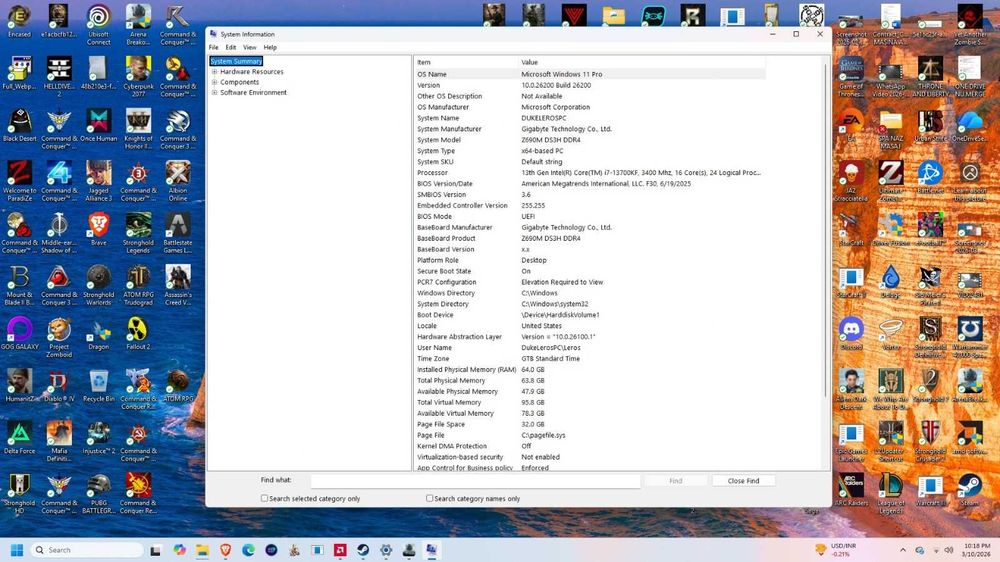Open the Black Desert desktop icon
The image size is (1000, 562).
(19, 126)
